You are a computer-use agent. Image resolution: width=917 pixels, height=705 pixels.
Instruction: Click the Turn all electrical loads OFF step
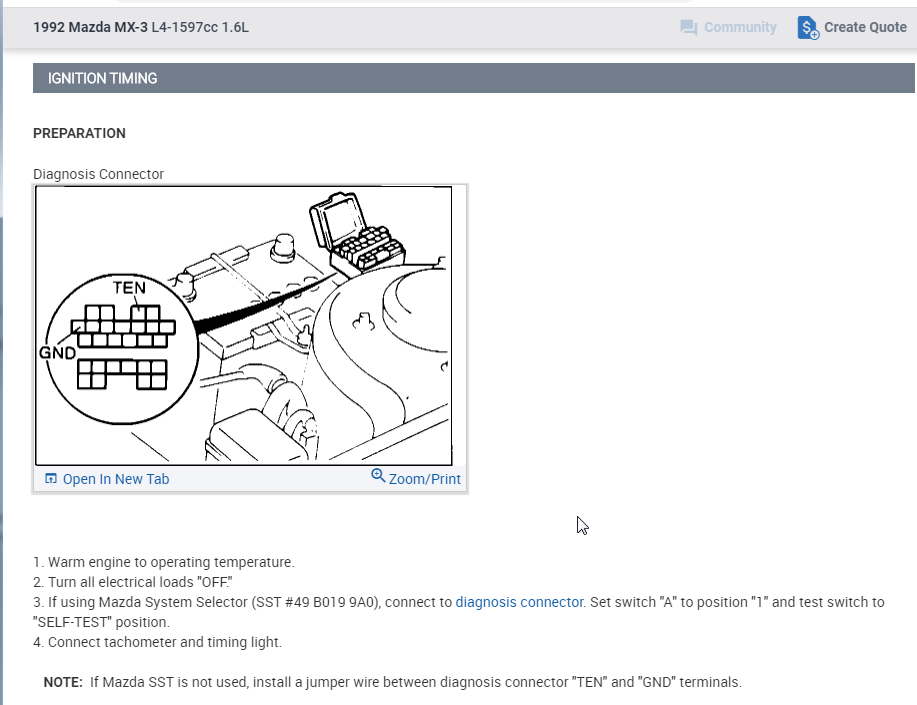pos(133,582)
